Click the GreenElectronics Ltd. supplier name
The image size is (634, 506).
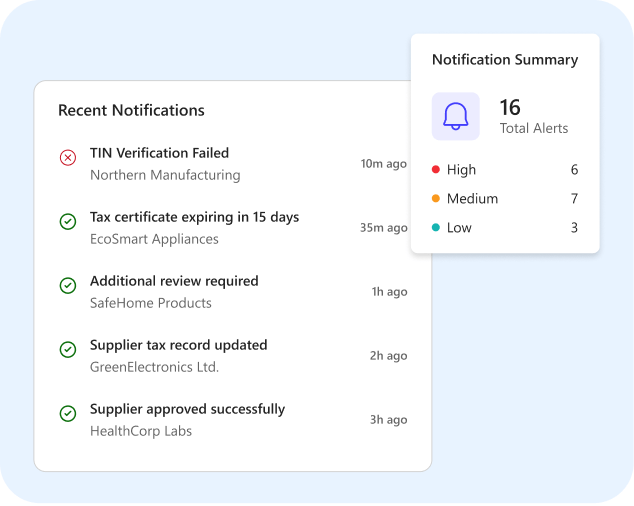coord(154,367)
